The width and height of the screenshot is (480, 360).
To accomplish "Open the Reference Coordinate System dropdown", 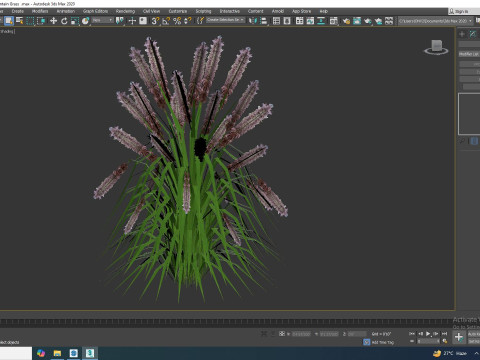I will click(102, 20).
